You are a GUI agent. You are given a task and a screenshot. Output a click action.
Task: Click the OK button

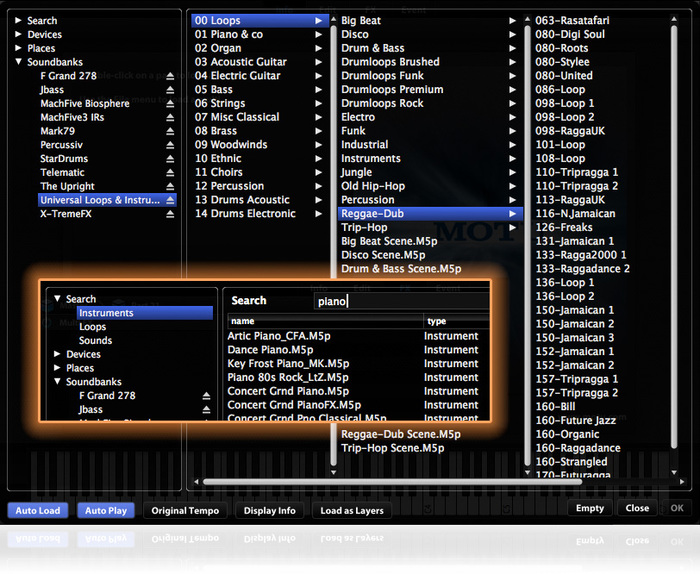click(677, 508)
